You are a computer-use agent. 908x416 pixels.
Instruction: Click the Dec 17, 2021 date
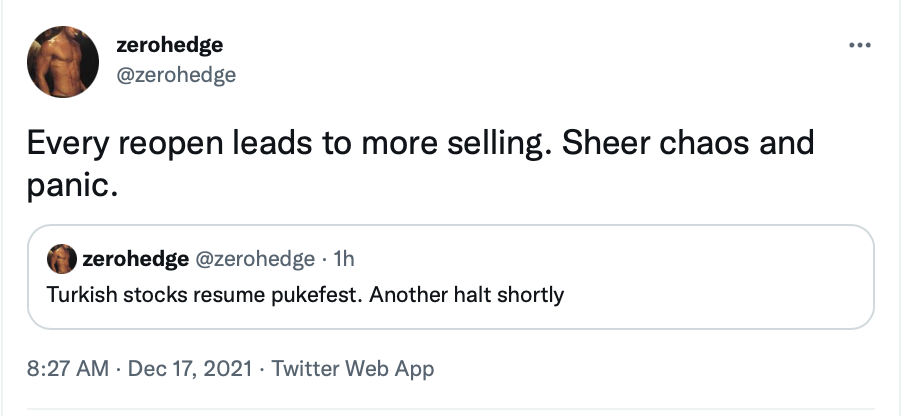(x=190, y=368)
